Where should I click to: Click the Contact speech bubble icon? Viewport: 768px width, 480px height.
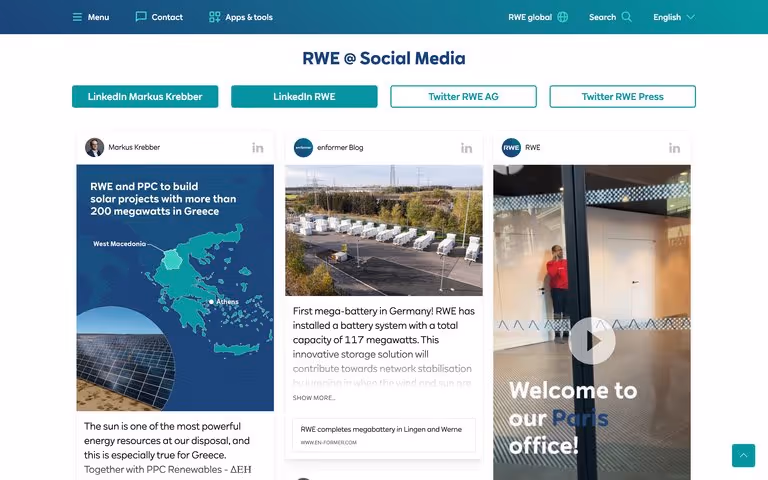(141, 17)
